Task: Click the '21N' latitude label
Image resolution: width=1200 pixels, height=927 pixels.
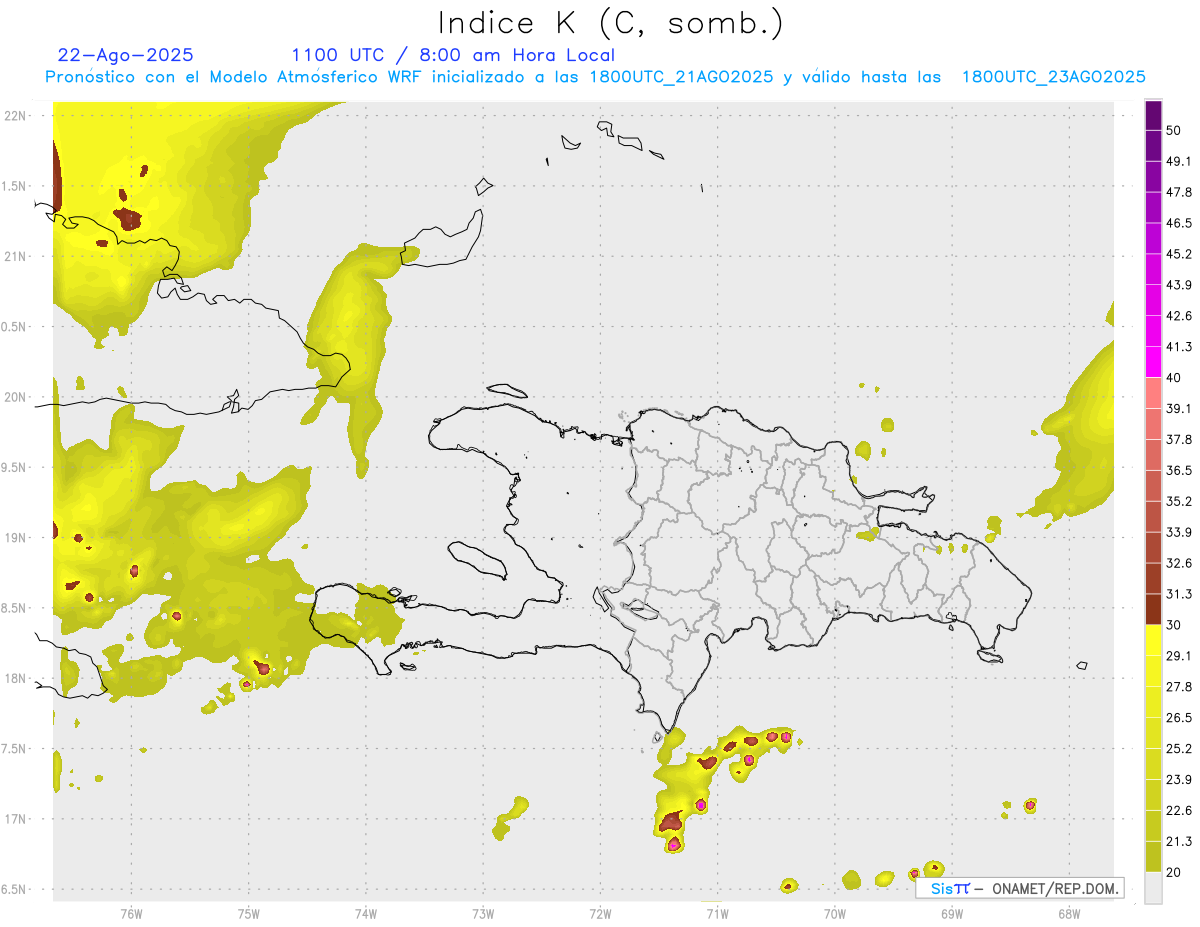Action: pos(14,257)
